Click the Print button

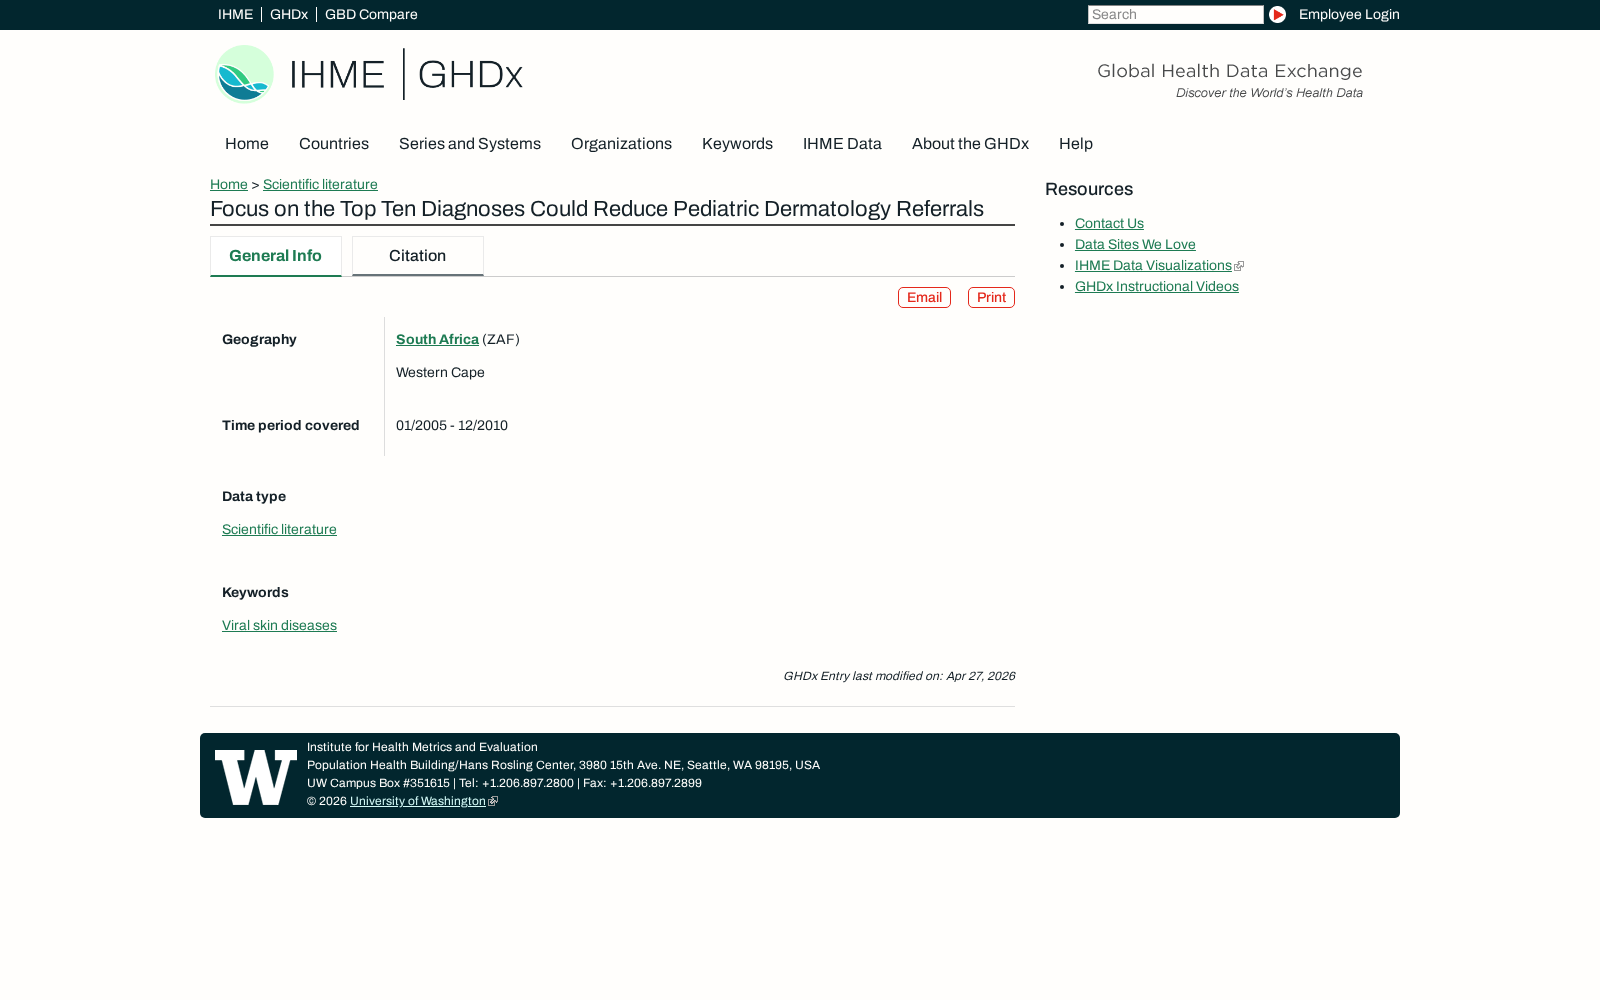[x=991, y=298]
